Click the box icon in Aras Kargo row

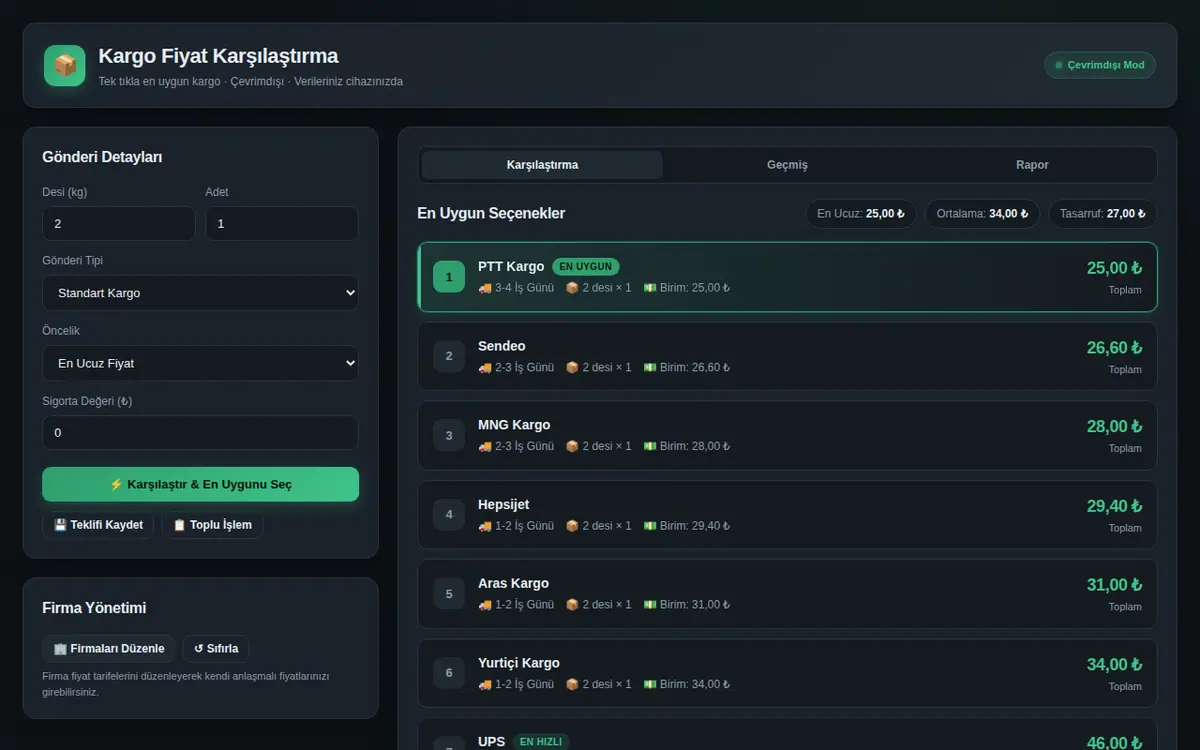573,605
